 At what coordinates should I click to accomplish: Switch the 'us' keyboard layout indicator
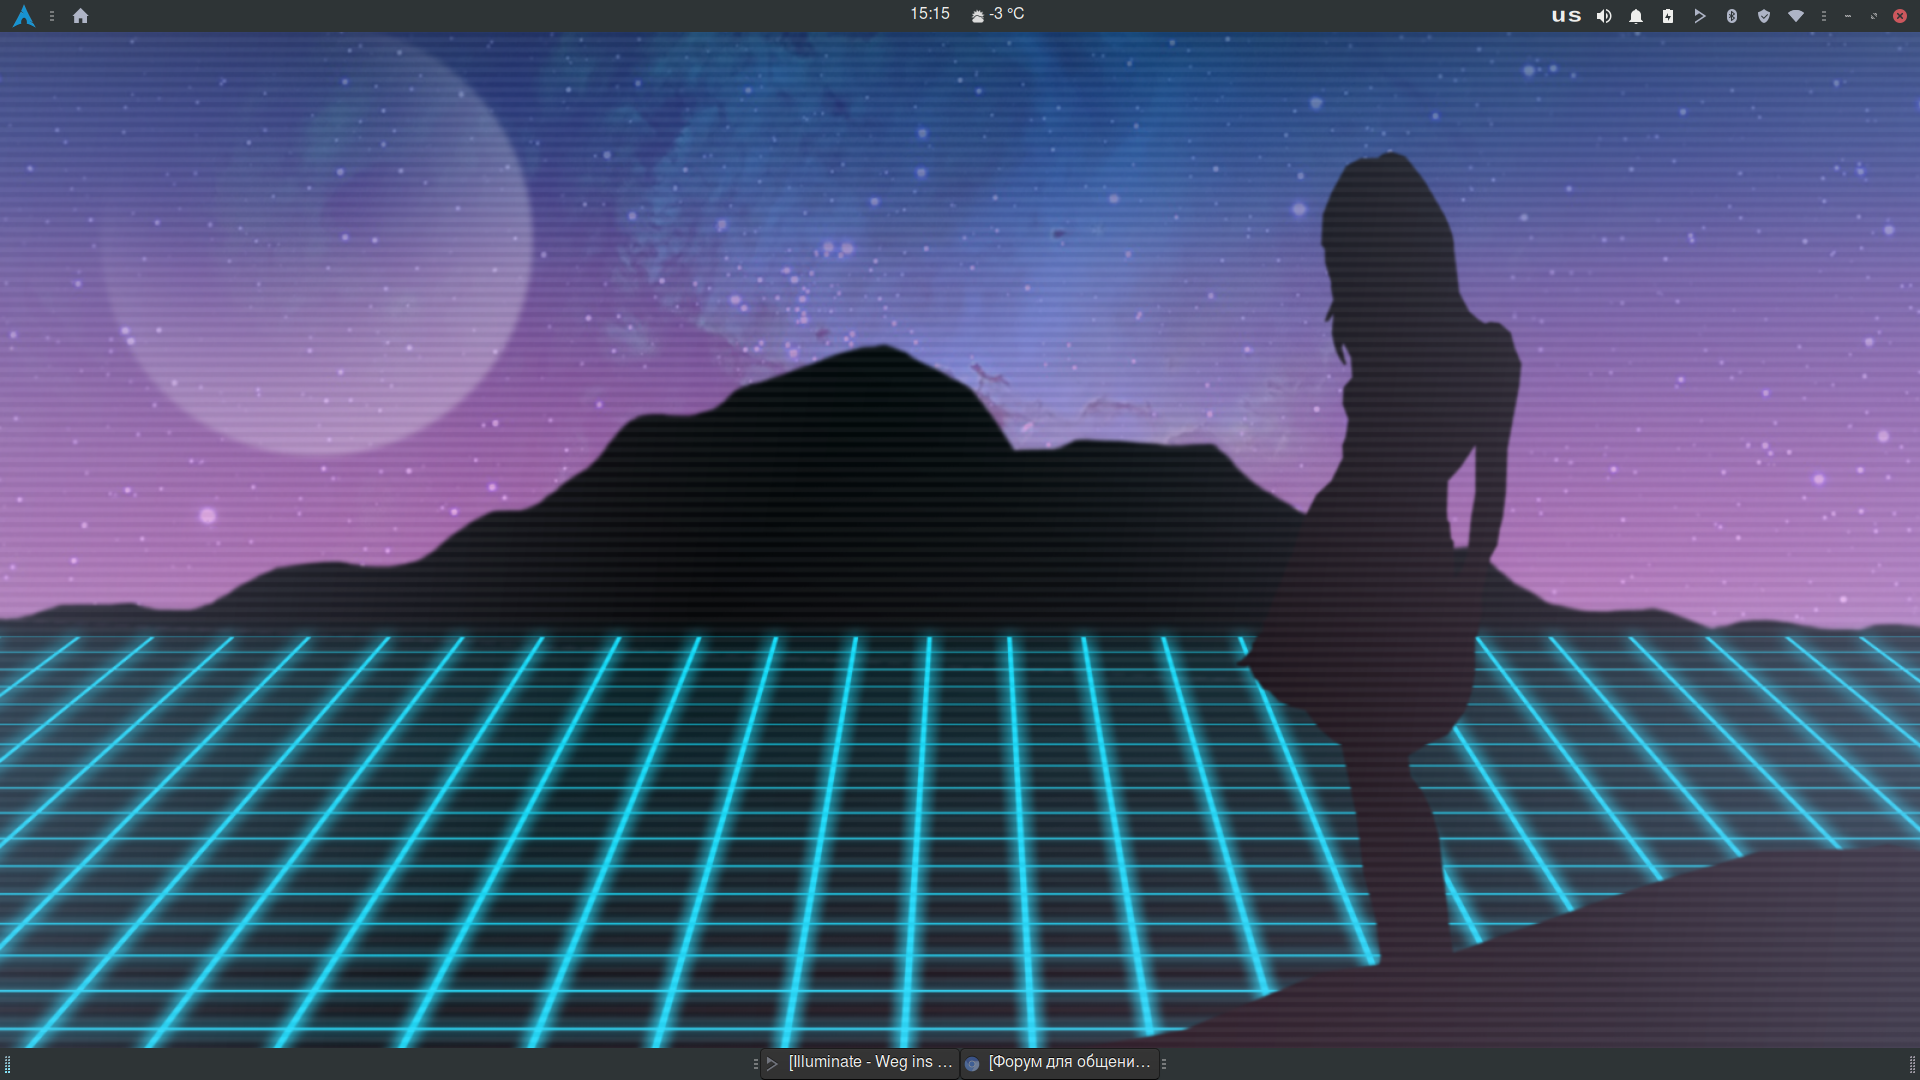[x=1566, y=16]
